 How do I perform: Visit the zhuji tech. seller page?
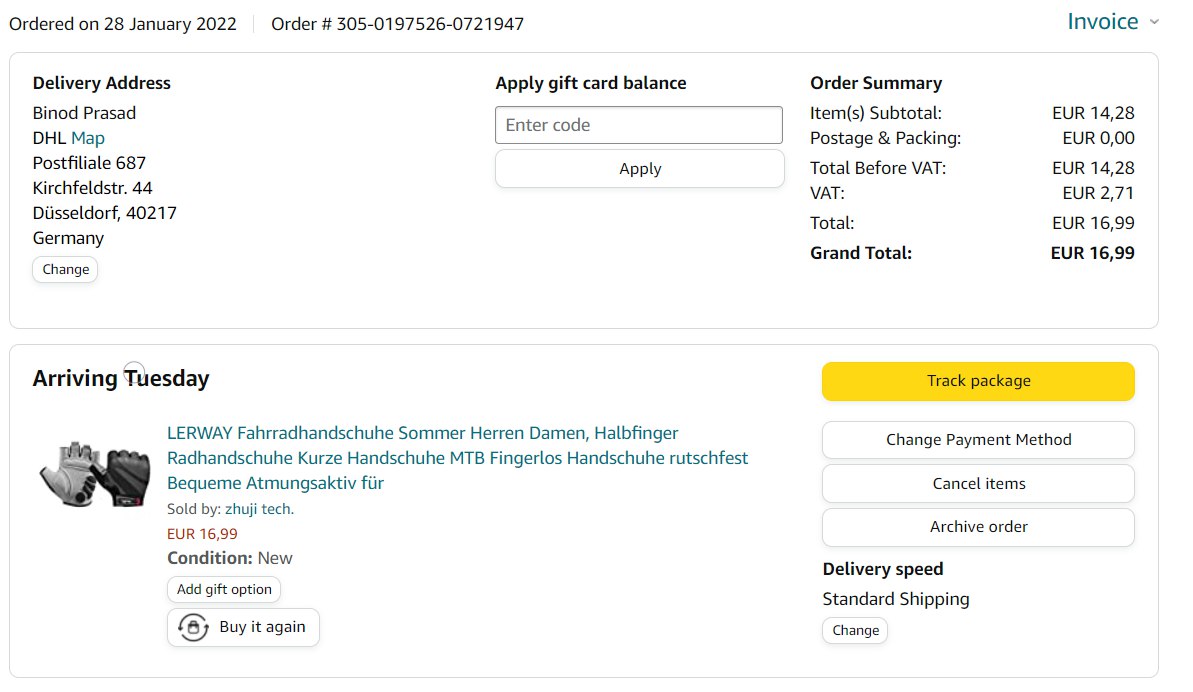[x=259, y=509]
